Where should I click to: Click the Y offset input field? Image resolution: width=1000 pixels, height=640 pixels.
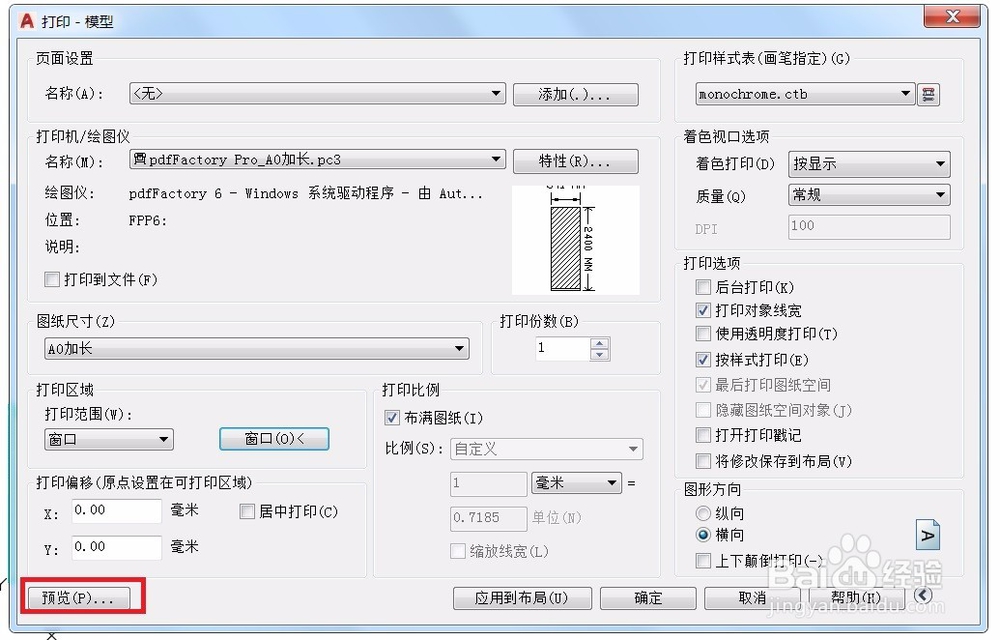116,547
